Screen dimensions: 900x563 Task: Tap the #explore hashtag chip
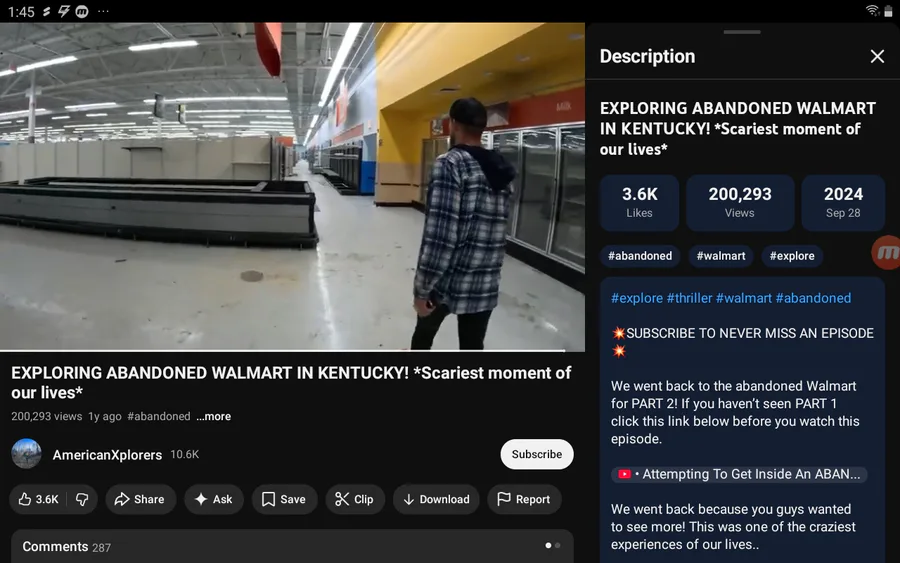(792, 256)
